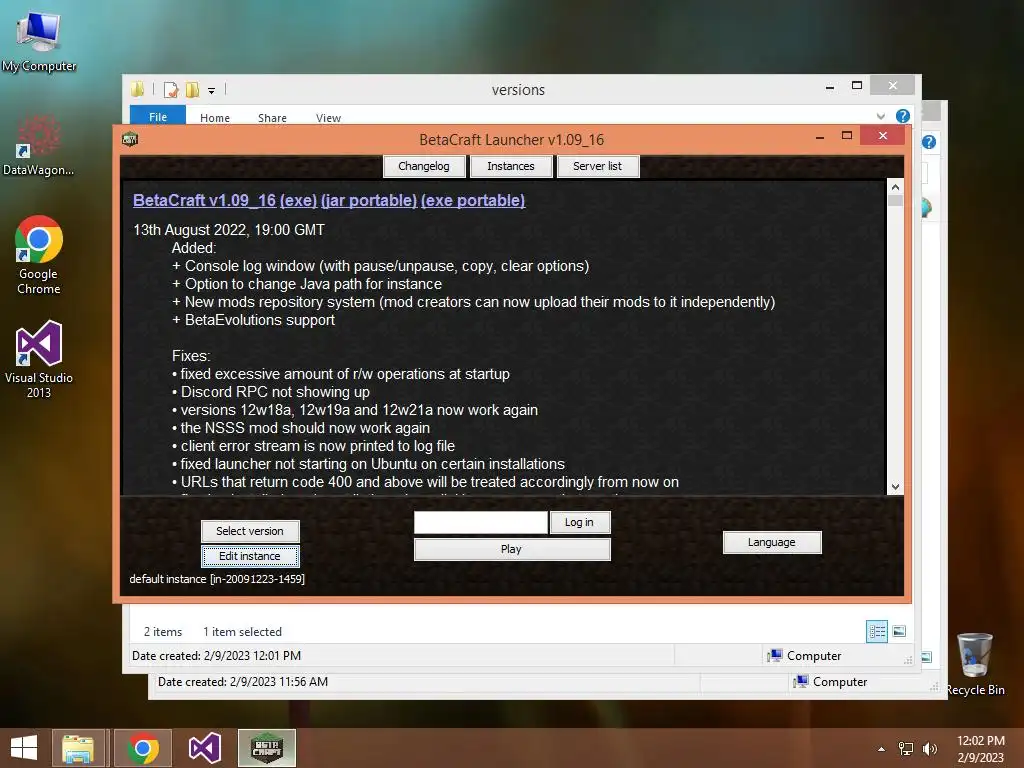Open the Share ribbon tab in versions window
The height and width of the screenshot is (768, 1024).
pyautogui.click(x=272, y=118)
